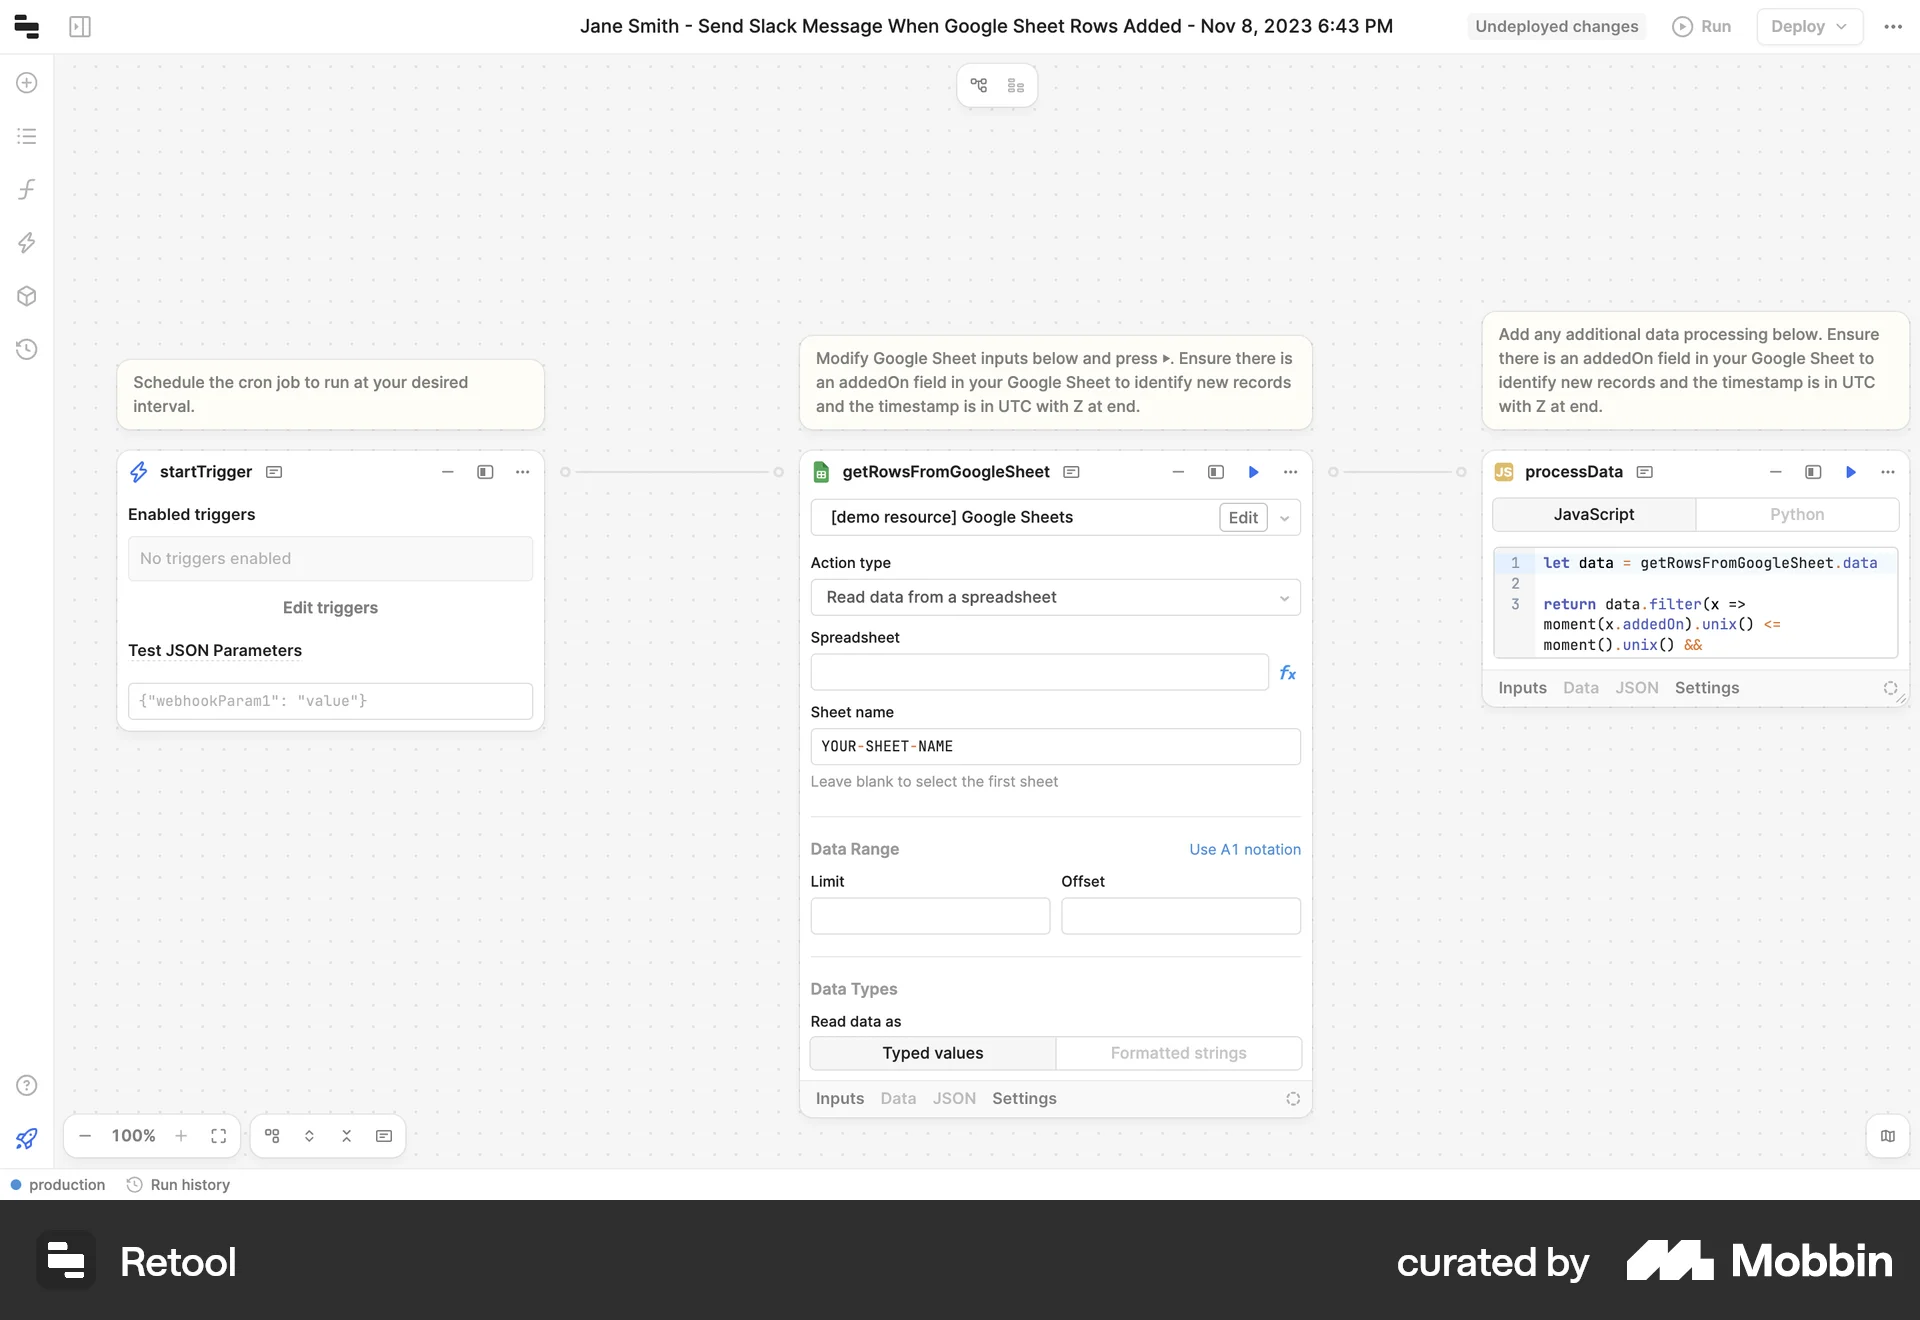This screenshot has width=1920, height=1320.
Task: Zoom in using the plus control
Action: pos(181,1136)
